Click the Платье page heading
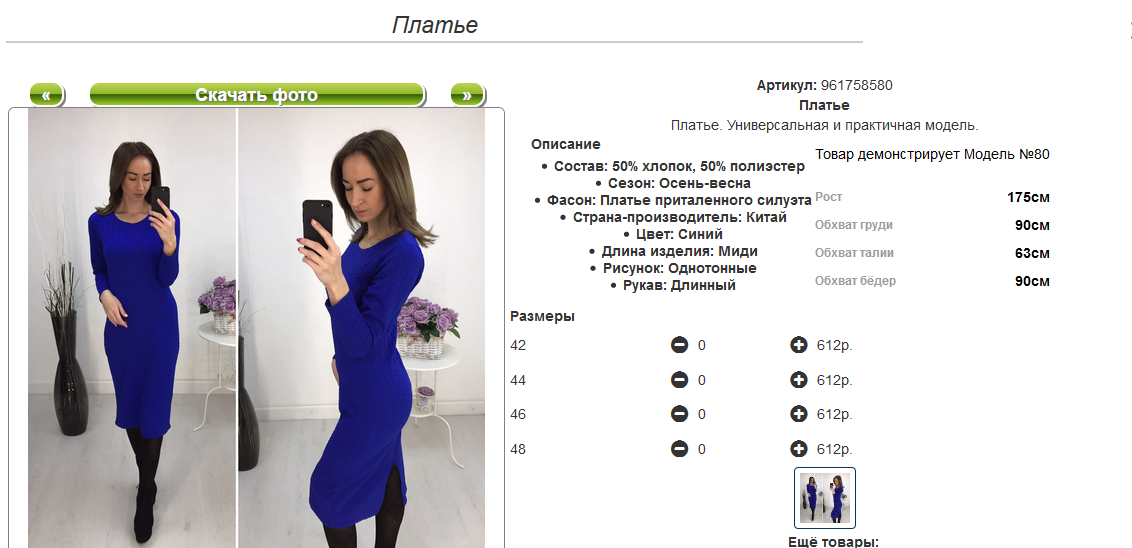1132x548 pixels. (435, 25)
